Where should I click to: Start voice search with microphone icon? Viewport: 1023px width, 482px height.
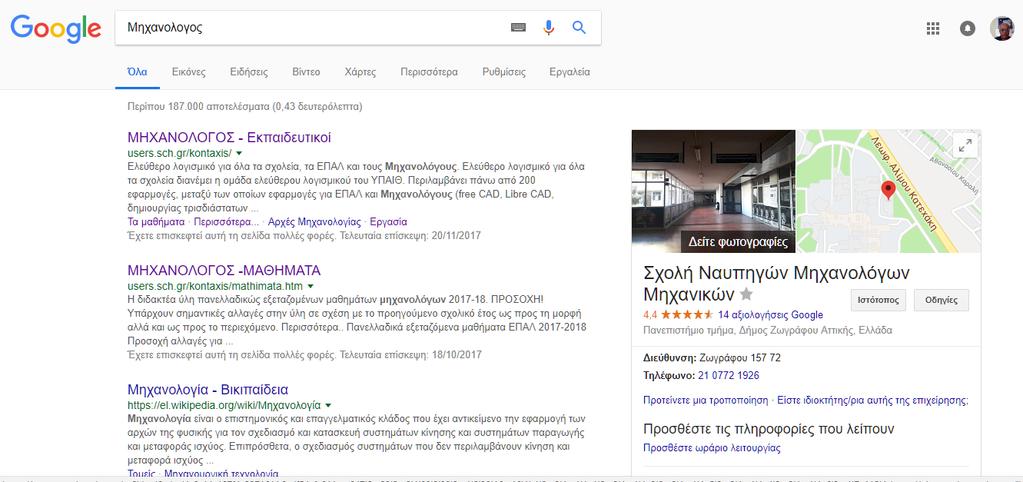click(x=548, y=27)
